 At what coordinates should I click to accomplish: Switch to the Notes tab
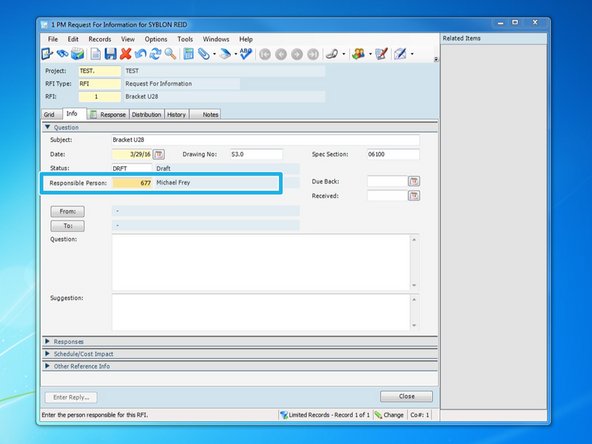coord(205,114)
